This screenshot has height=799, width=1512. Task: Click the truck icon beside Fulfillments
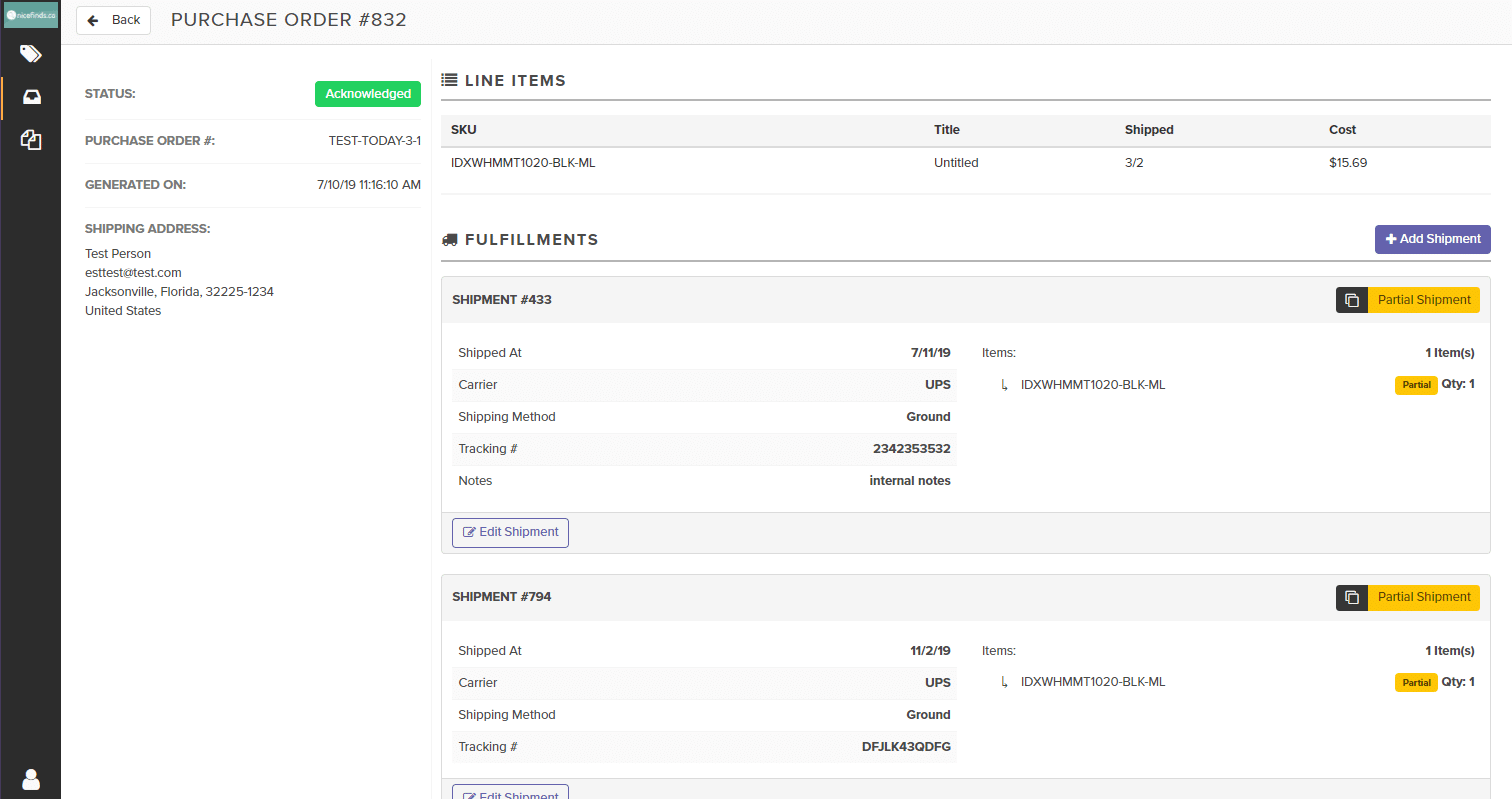tap(449, 240)
